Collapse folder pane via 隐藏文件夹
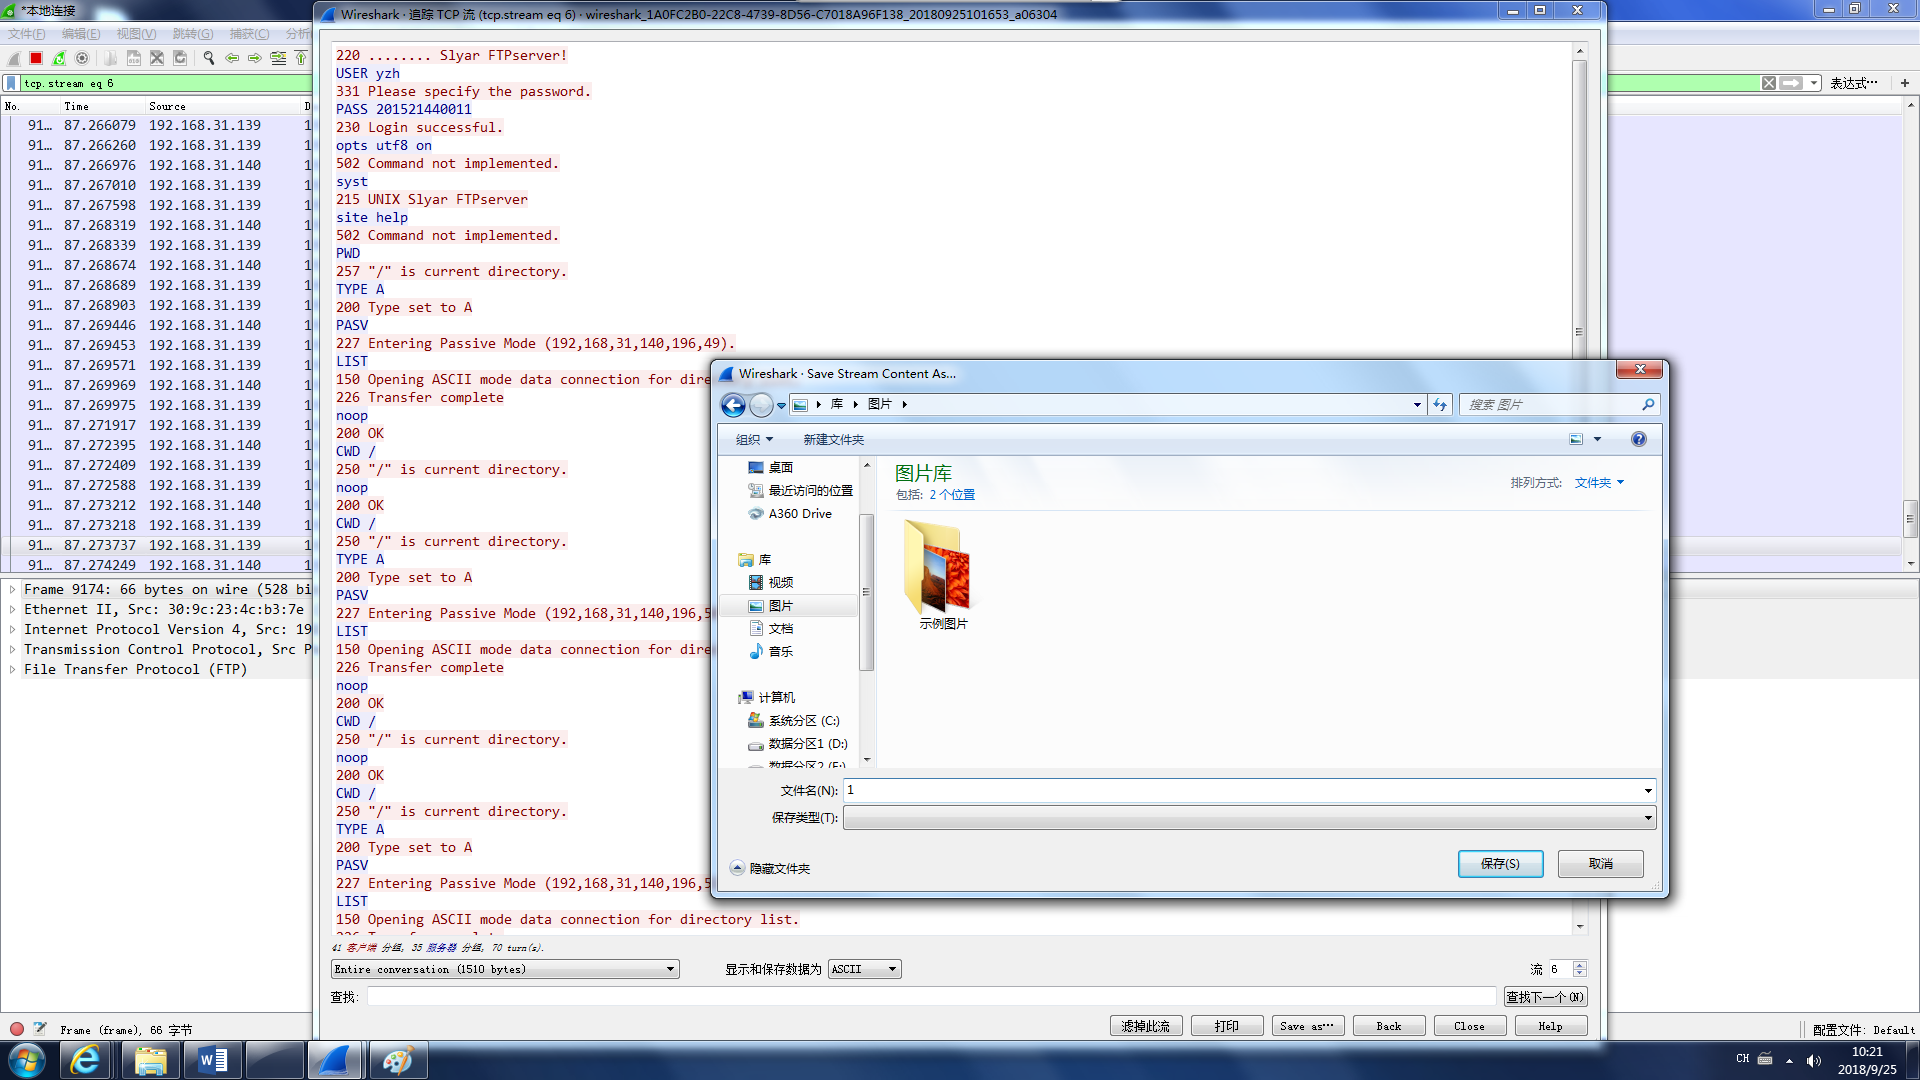The height and width of the screenshot is (1080, 1920). coord(770,868)
